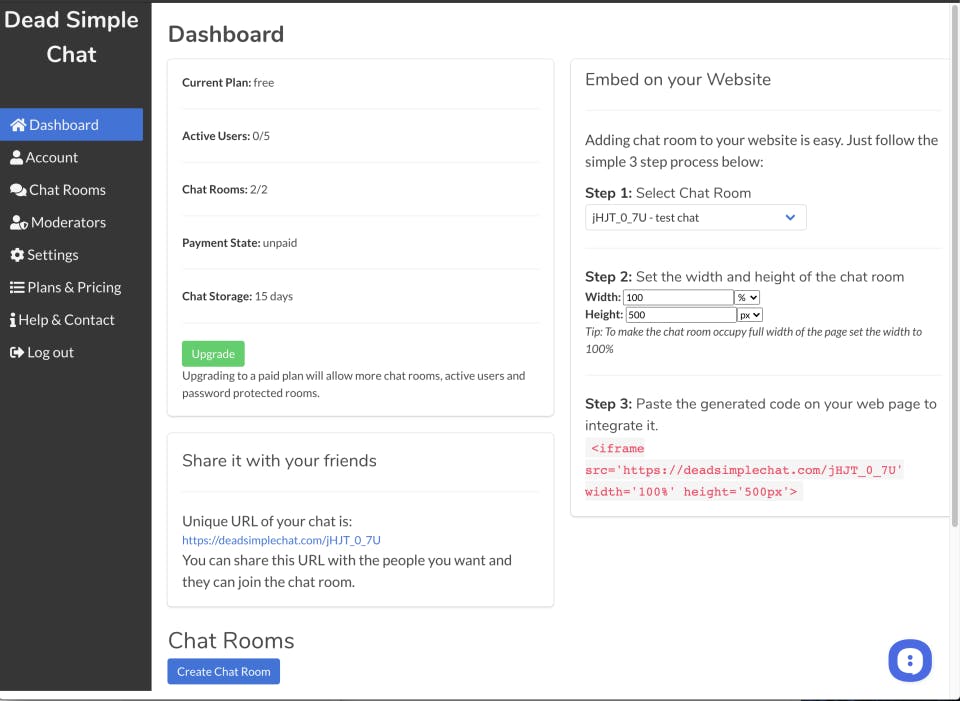This screenshot has height=701, width=960.
Task: Click the generated iframe embed code
Action: point(744,470)
